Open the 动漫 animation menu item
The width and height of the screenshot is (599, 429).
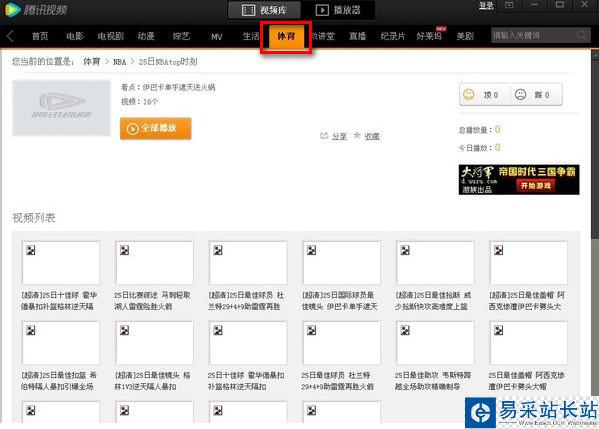(x=146, y=36)
